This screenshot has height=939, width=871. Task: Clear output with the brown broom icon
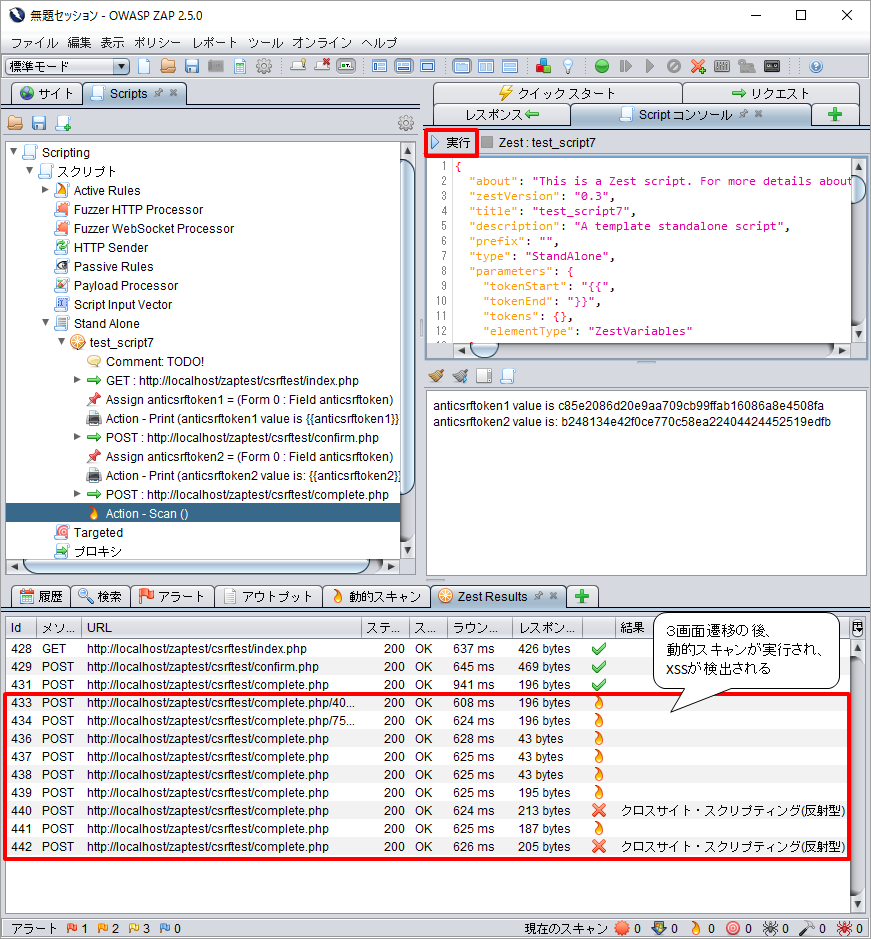[x=436, y=375]
